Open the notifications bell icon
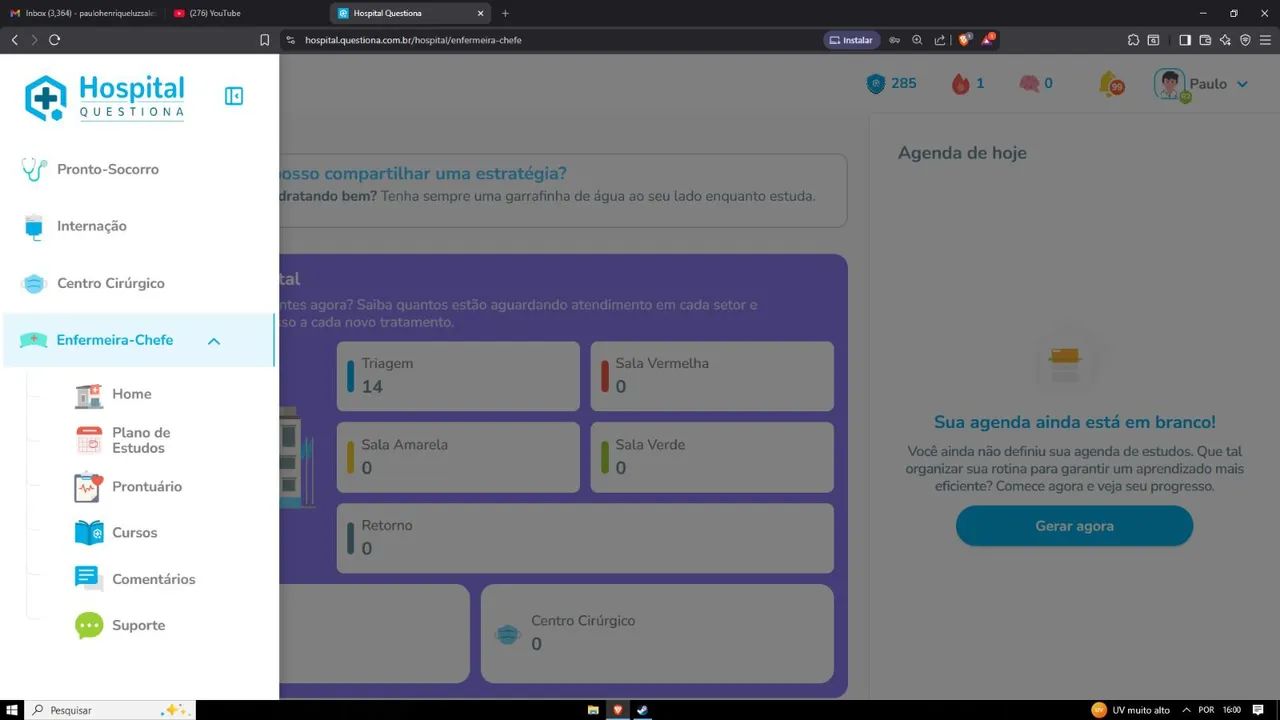The width and height of the screenshot is (1280, 720). pyautogui.click(x=1110, y=84)
